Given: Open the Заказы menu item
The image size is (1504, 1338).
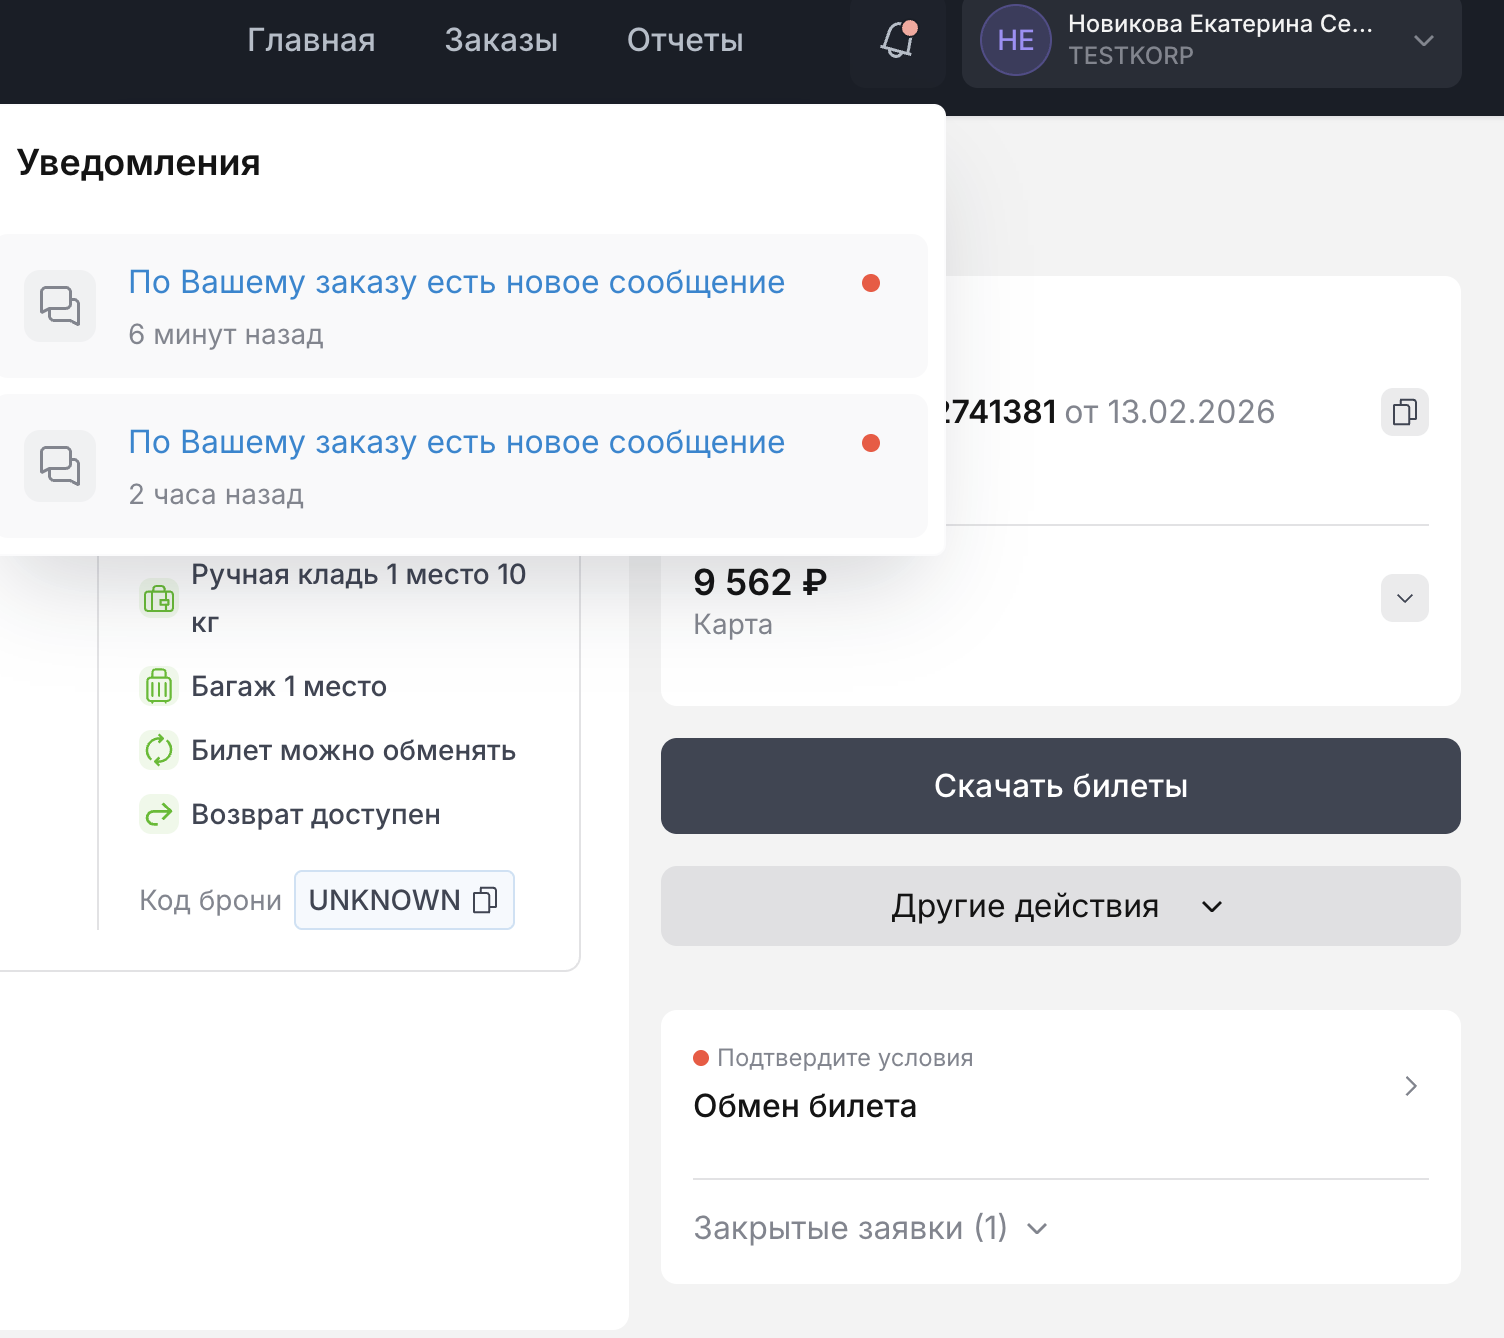Looking at the screenshot, I should 501,40.
